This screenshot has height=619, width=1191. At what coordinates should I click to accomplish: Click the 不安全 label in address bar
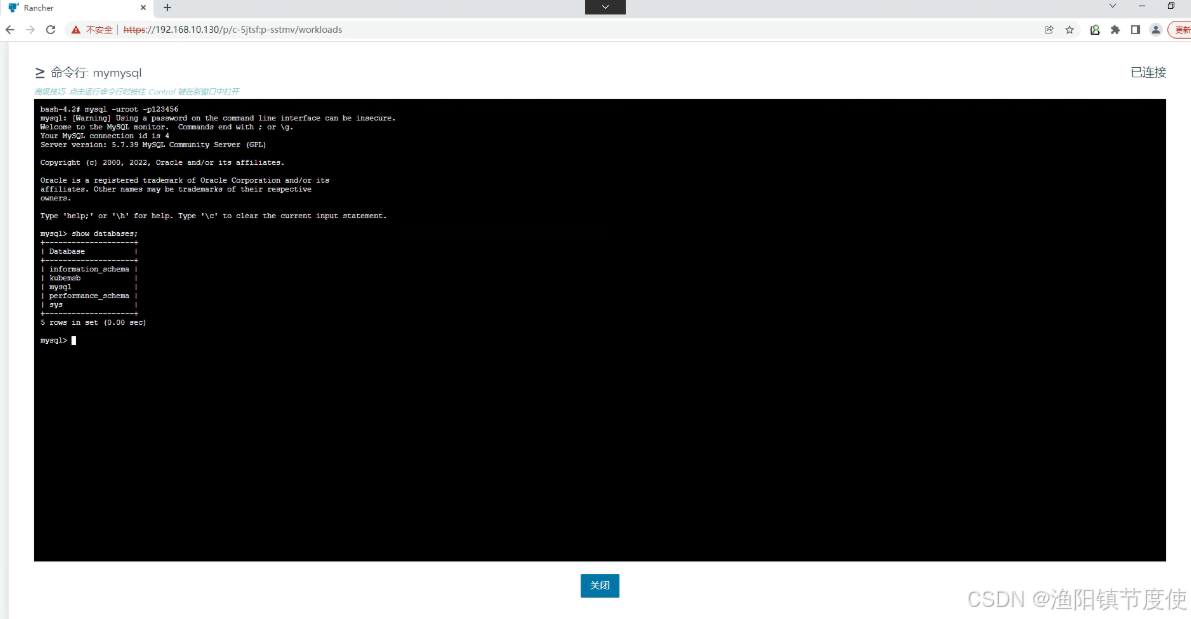(99, 30)
